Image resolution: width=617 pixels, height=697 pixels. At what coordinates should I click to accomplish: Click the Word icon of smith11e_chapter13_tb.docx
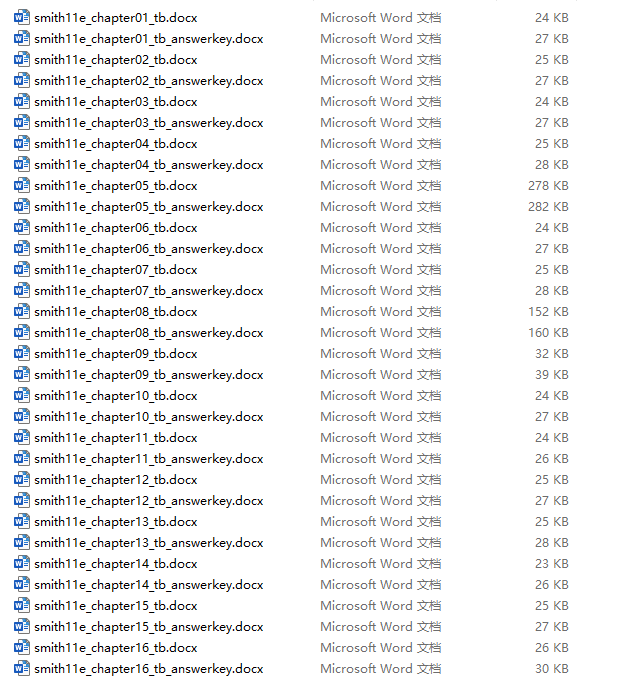[x=22, y=521]
